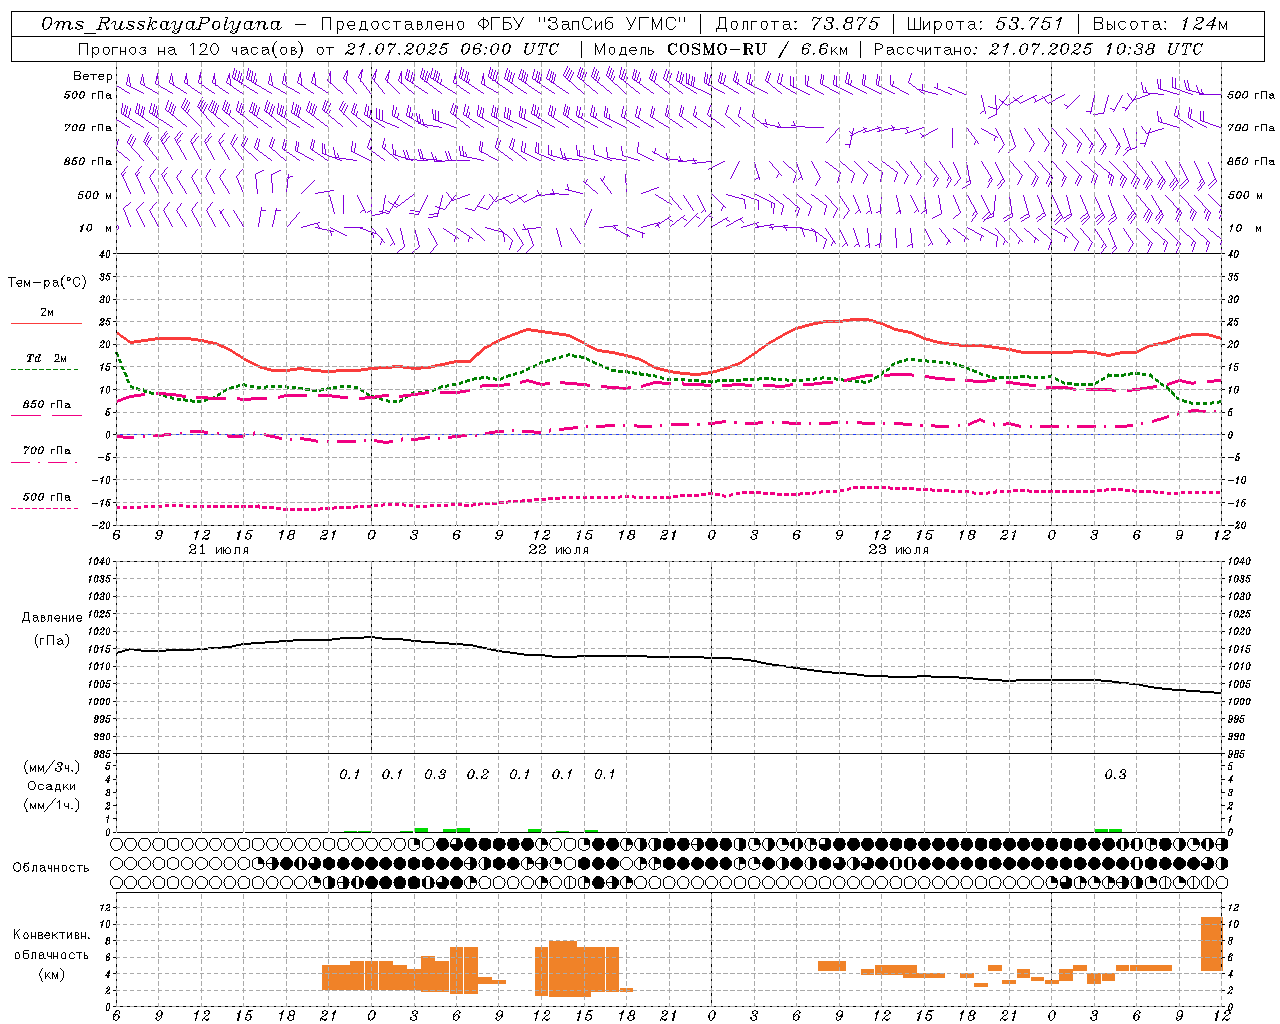Click the Высота: 124м elevation text
This screenshot has height=1024, width=1280.
pyautogui.click(x=1160, y=24)
